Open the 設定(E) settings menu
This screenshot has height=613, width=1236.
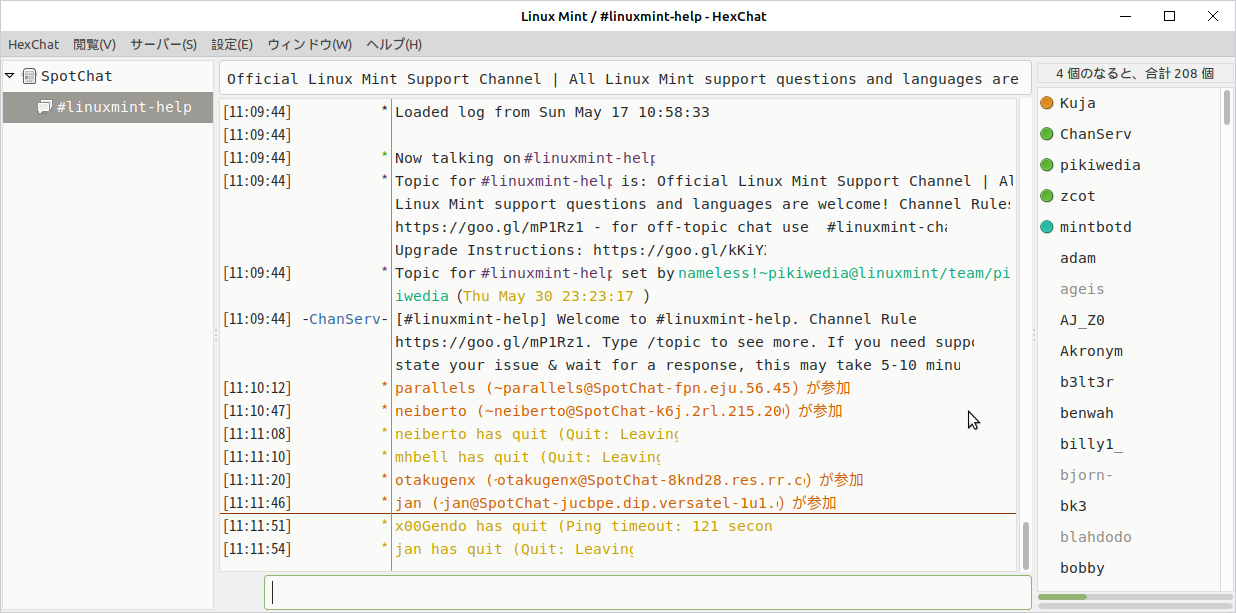[x=231, y=44]
